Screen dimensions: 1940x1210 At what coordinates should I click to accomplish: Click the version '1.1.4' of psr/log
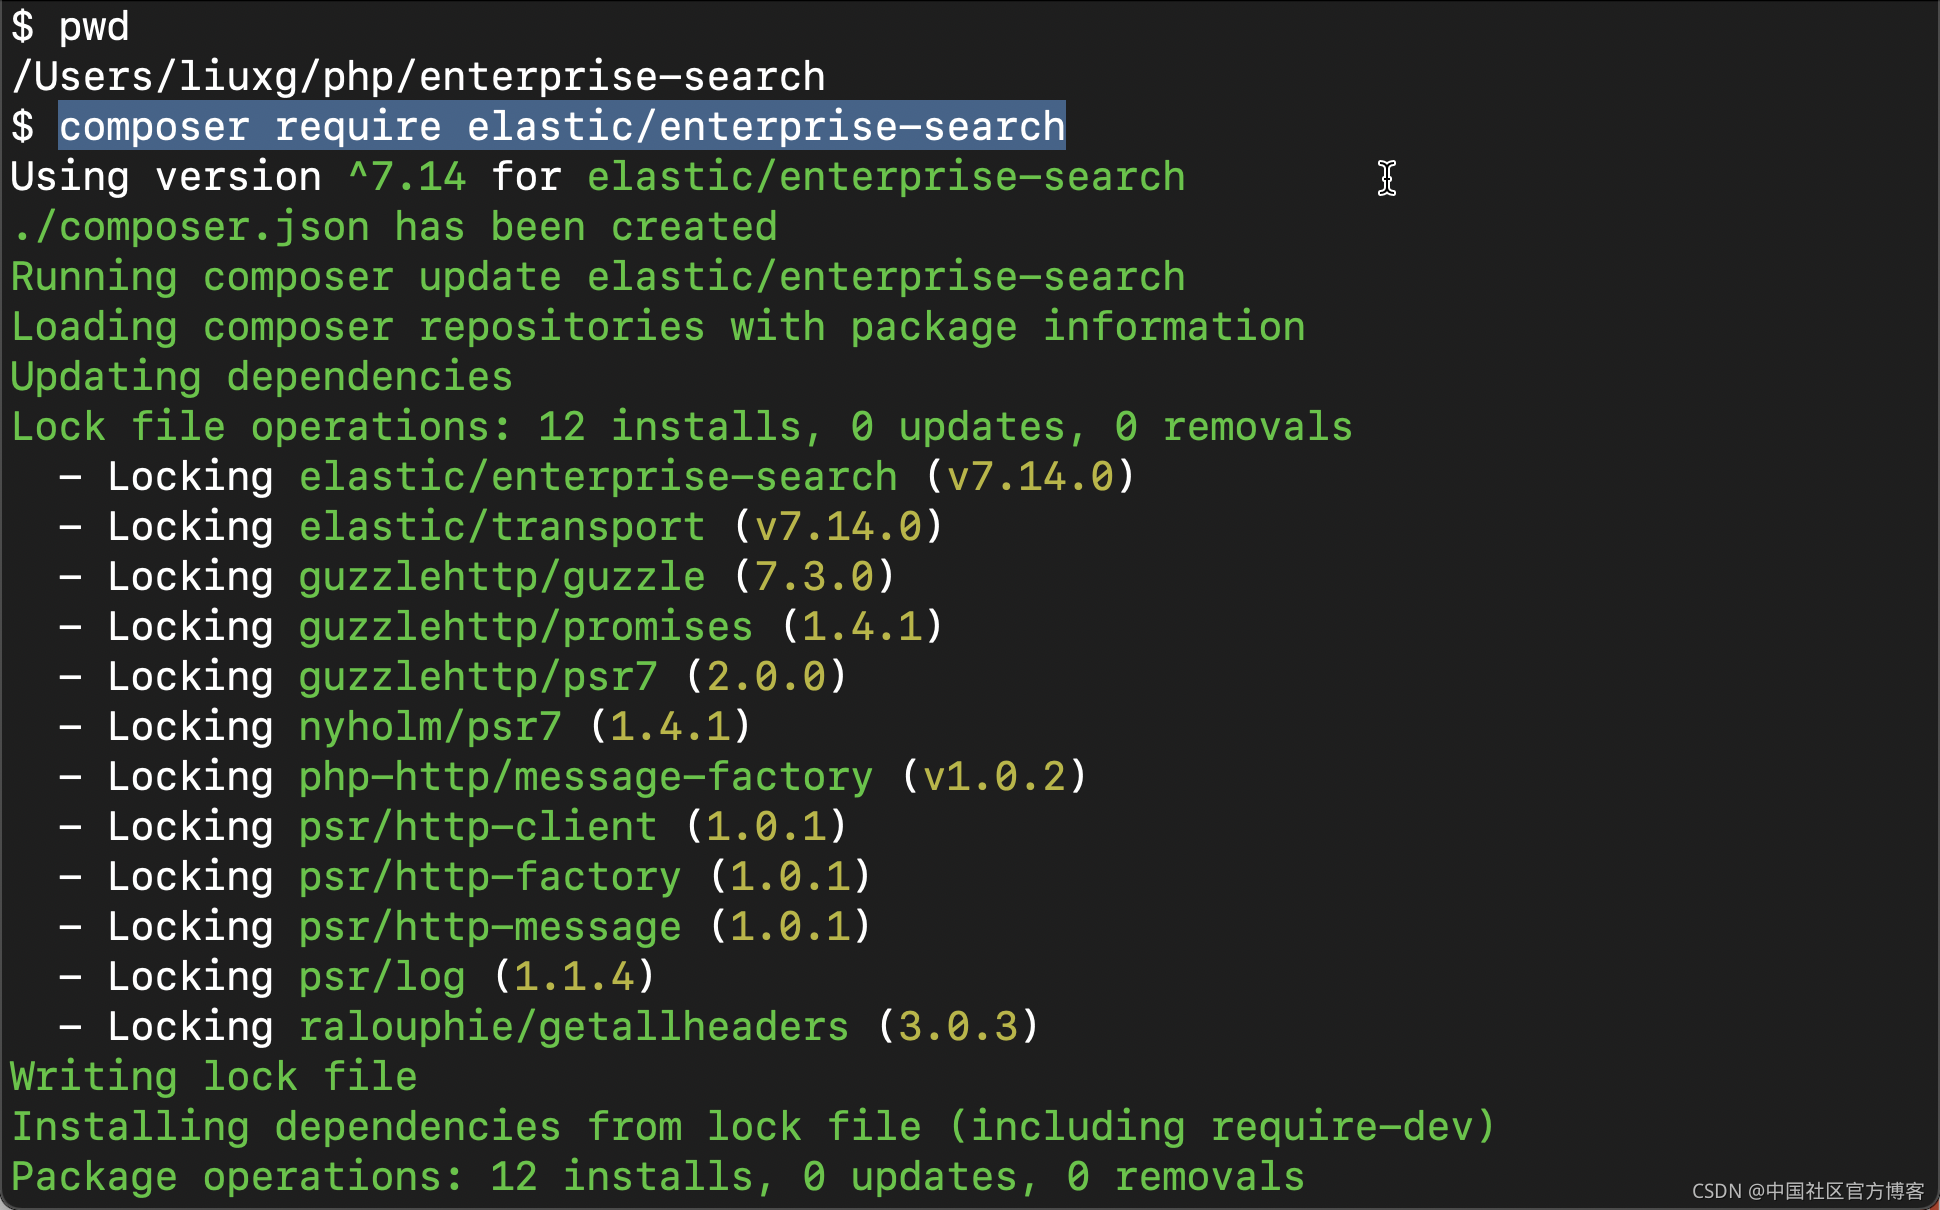tap(574, 977)
